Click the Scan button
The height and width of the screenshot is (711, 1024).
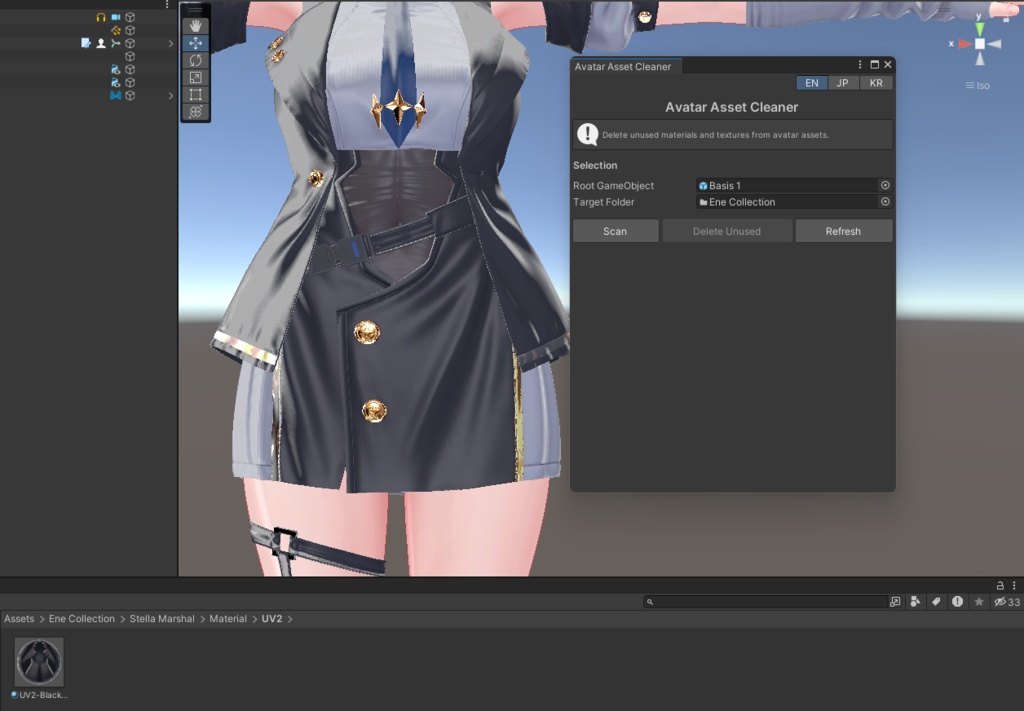pos(615,231)
